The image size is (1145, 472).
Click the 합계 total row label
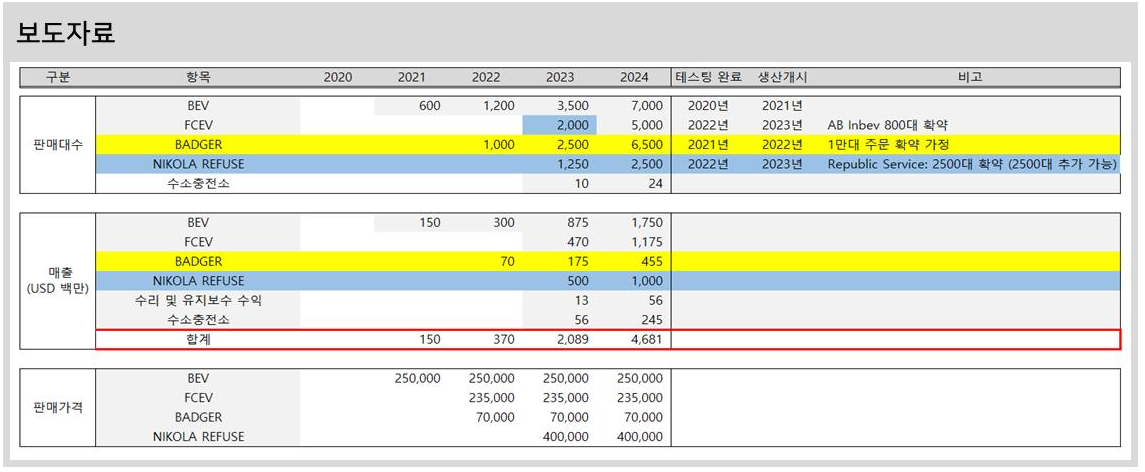click(198, 340)
